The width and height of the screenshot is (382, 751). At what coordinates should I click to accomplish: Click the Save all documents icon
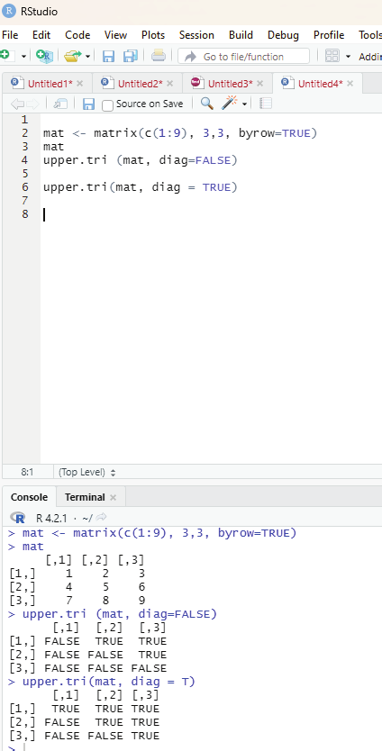130,56
